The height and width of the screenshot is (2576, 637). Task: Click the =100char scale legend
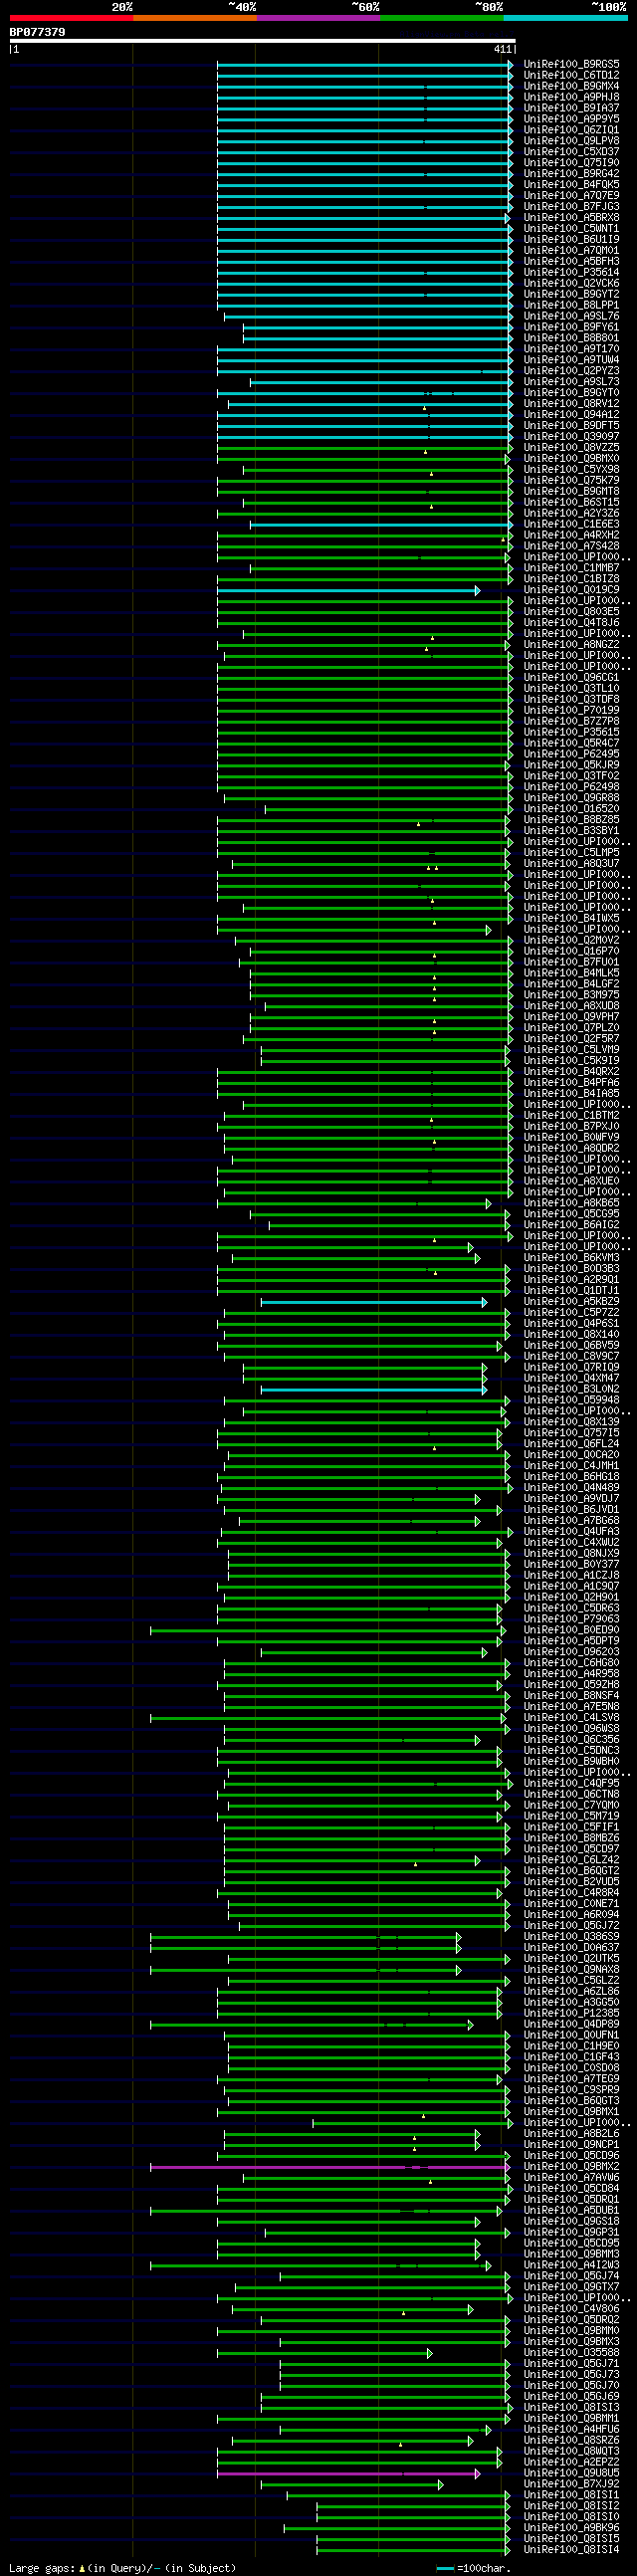(x=474, y=2568)
